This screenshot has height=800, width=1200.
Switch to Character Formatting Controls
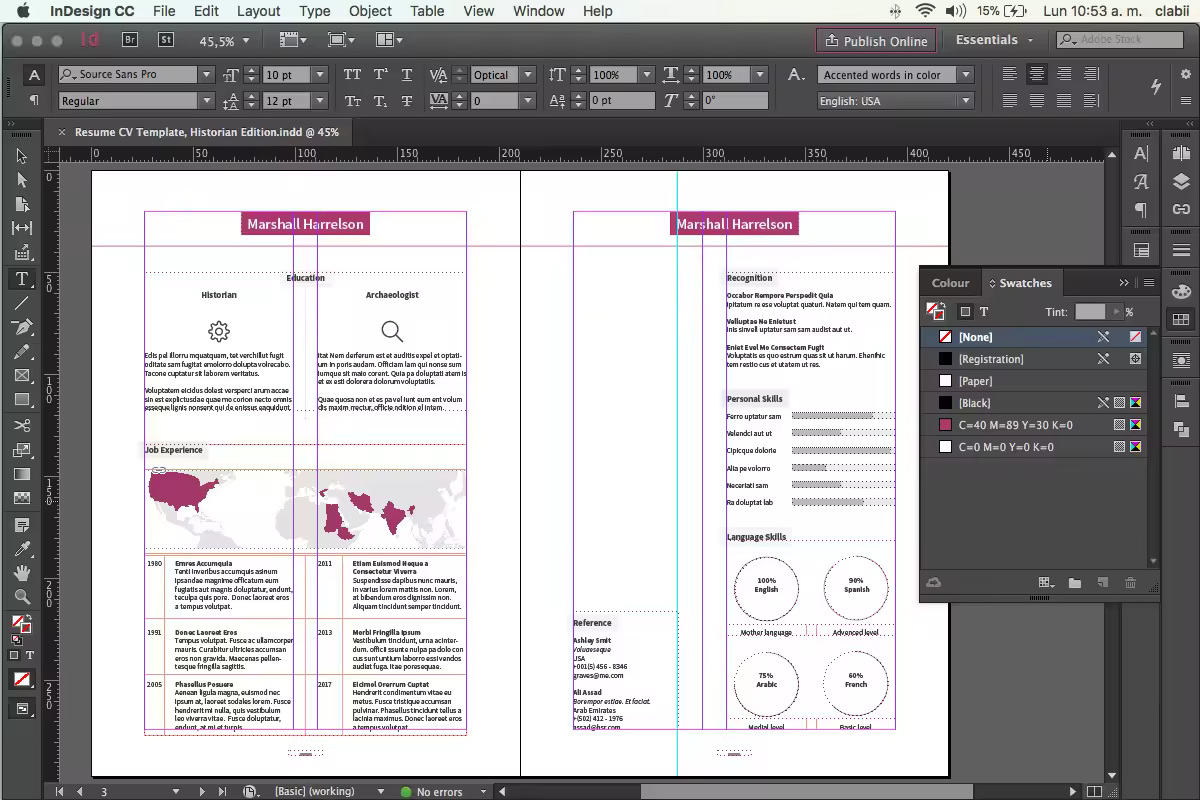(34, 75)
